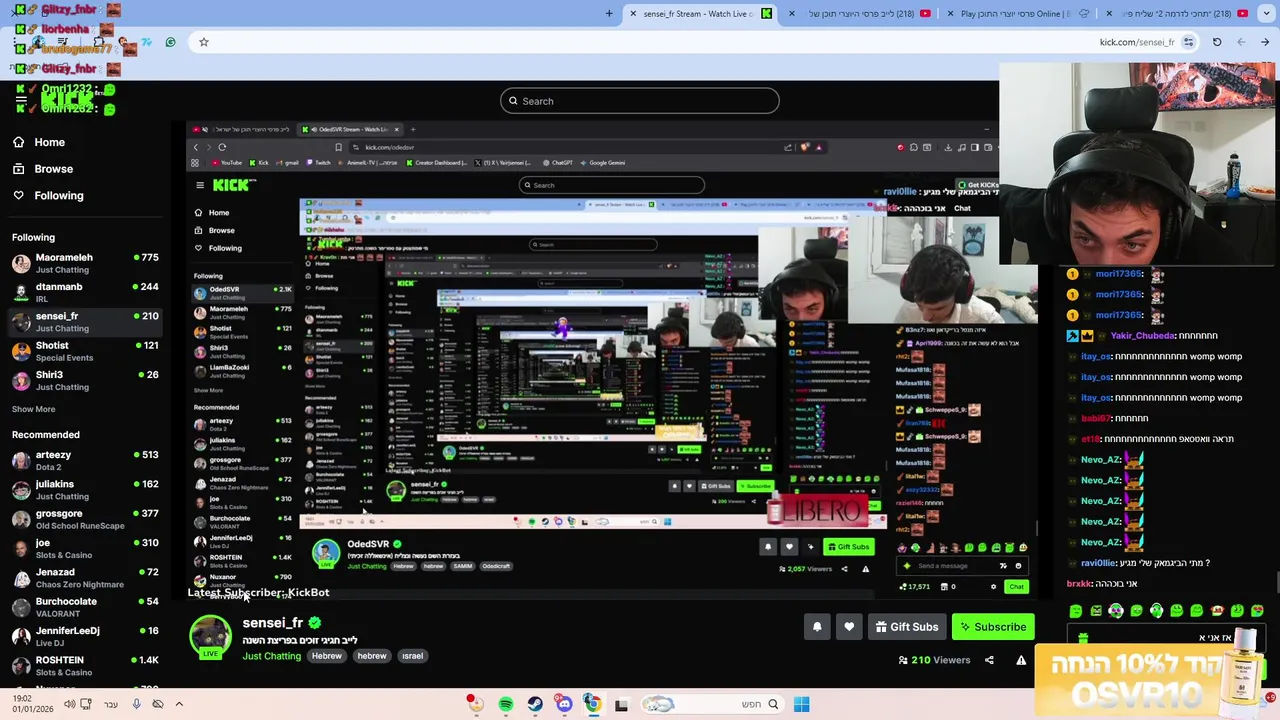Click the Recommended section heading
Image resolution: width=1280 pixels, height=720 pixels.
[45, 435]
